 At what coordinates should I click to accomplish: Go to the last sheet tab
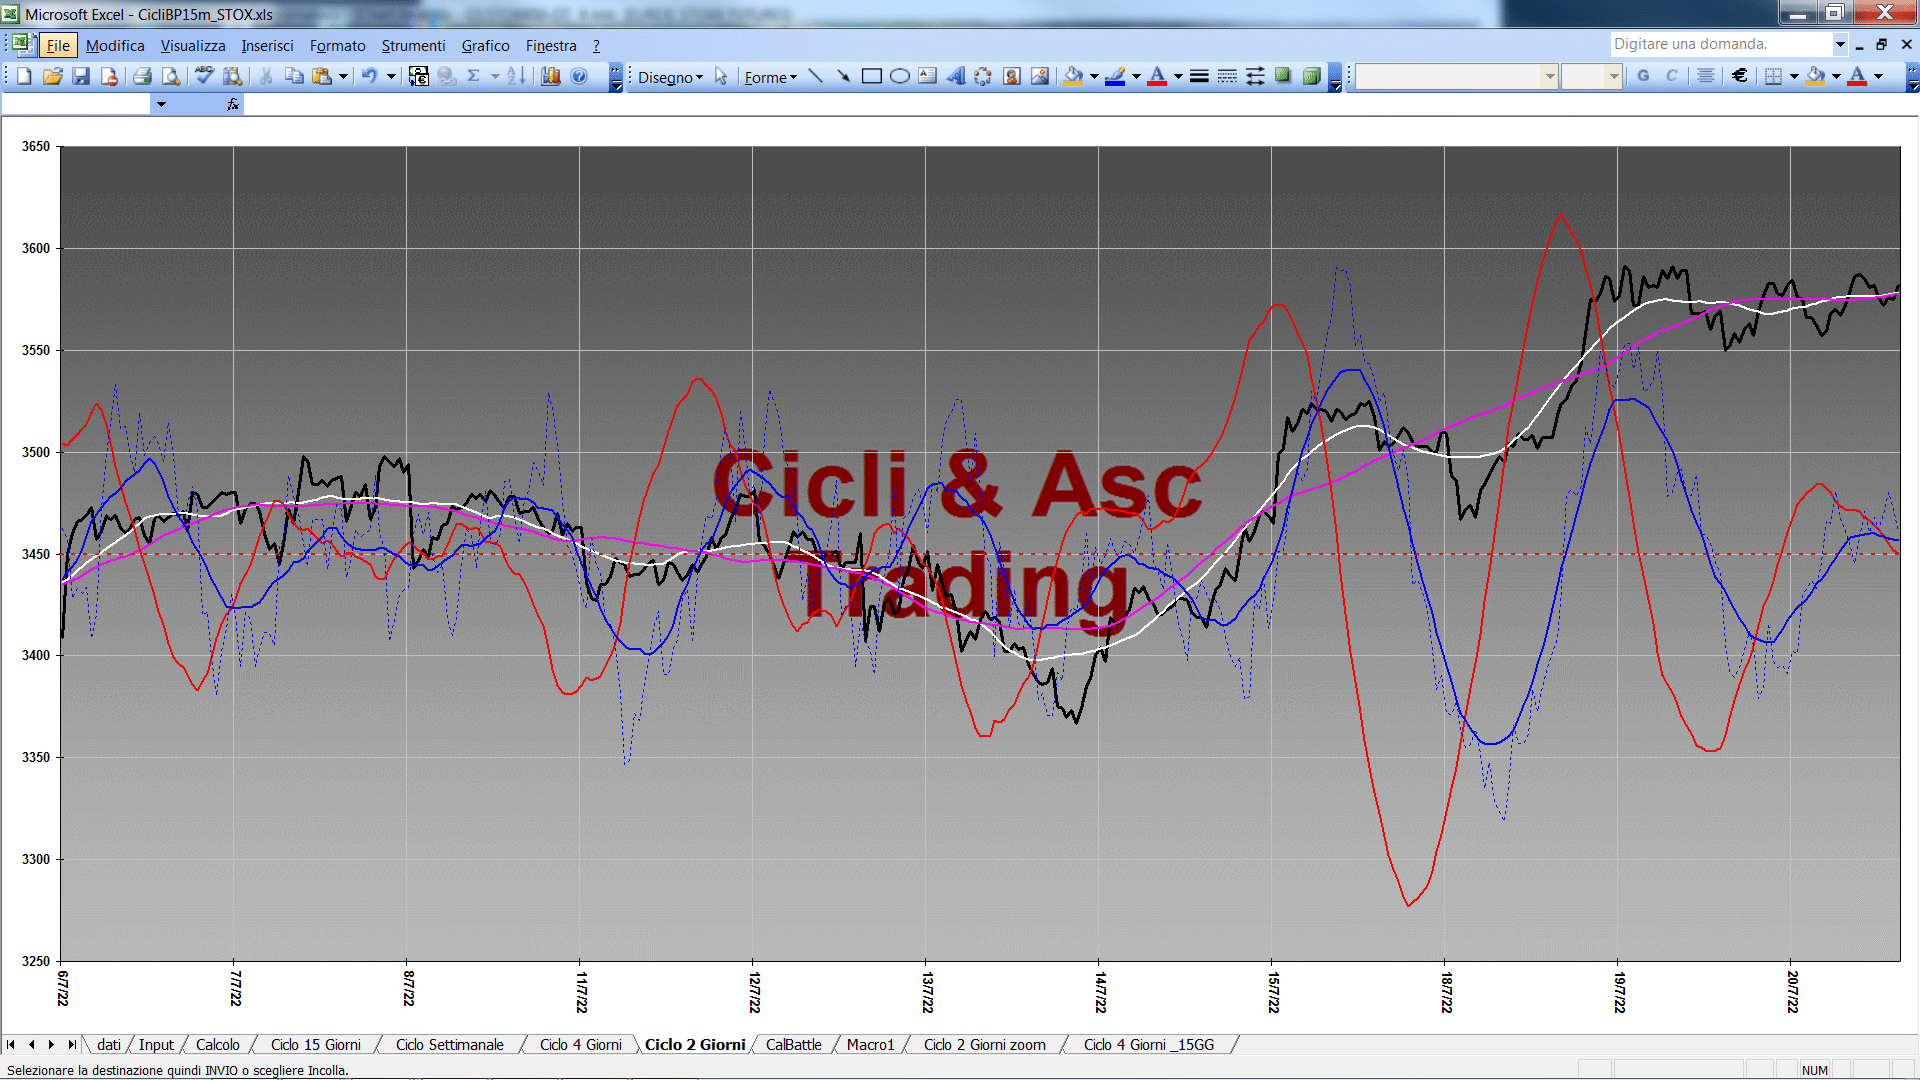71,1044
